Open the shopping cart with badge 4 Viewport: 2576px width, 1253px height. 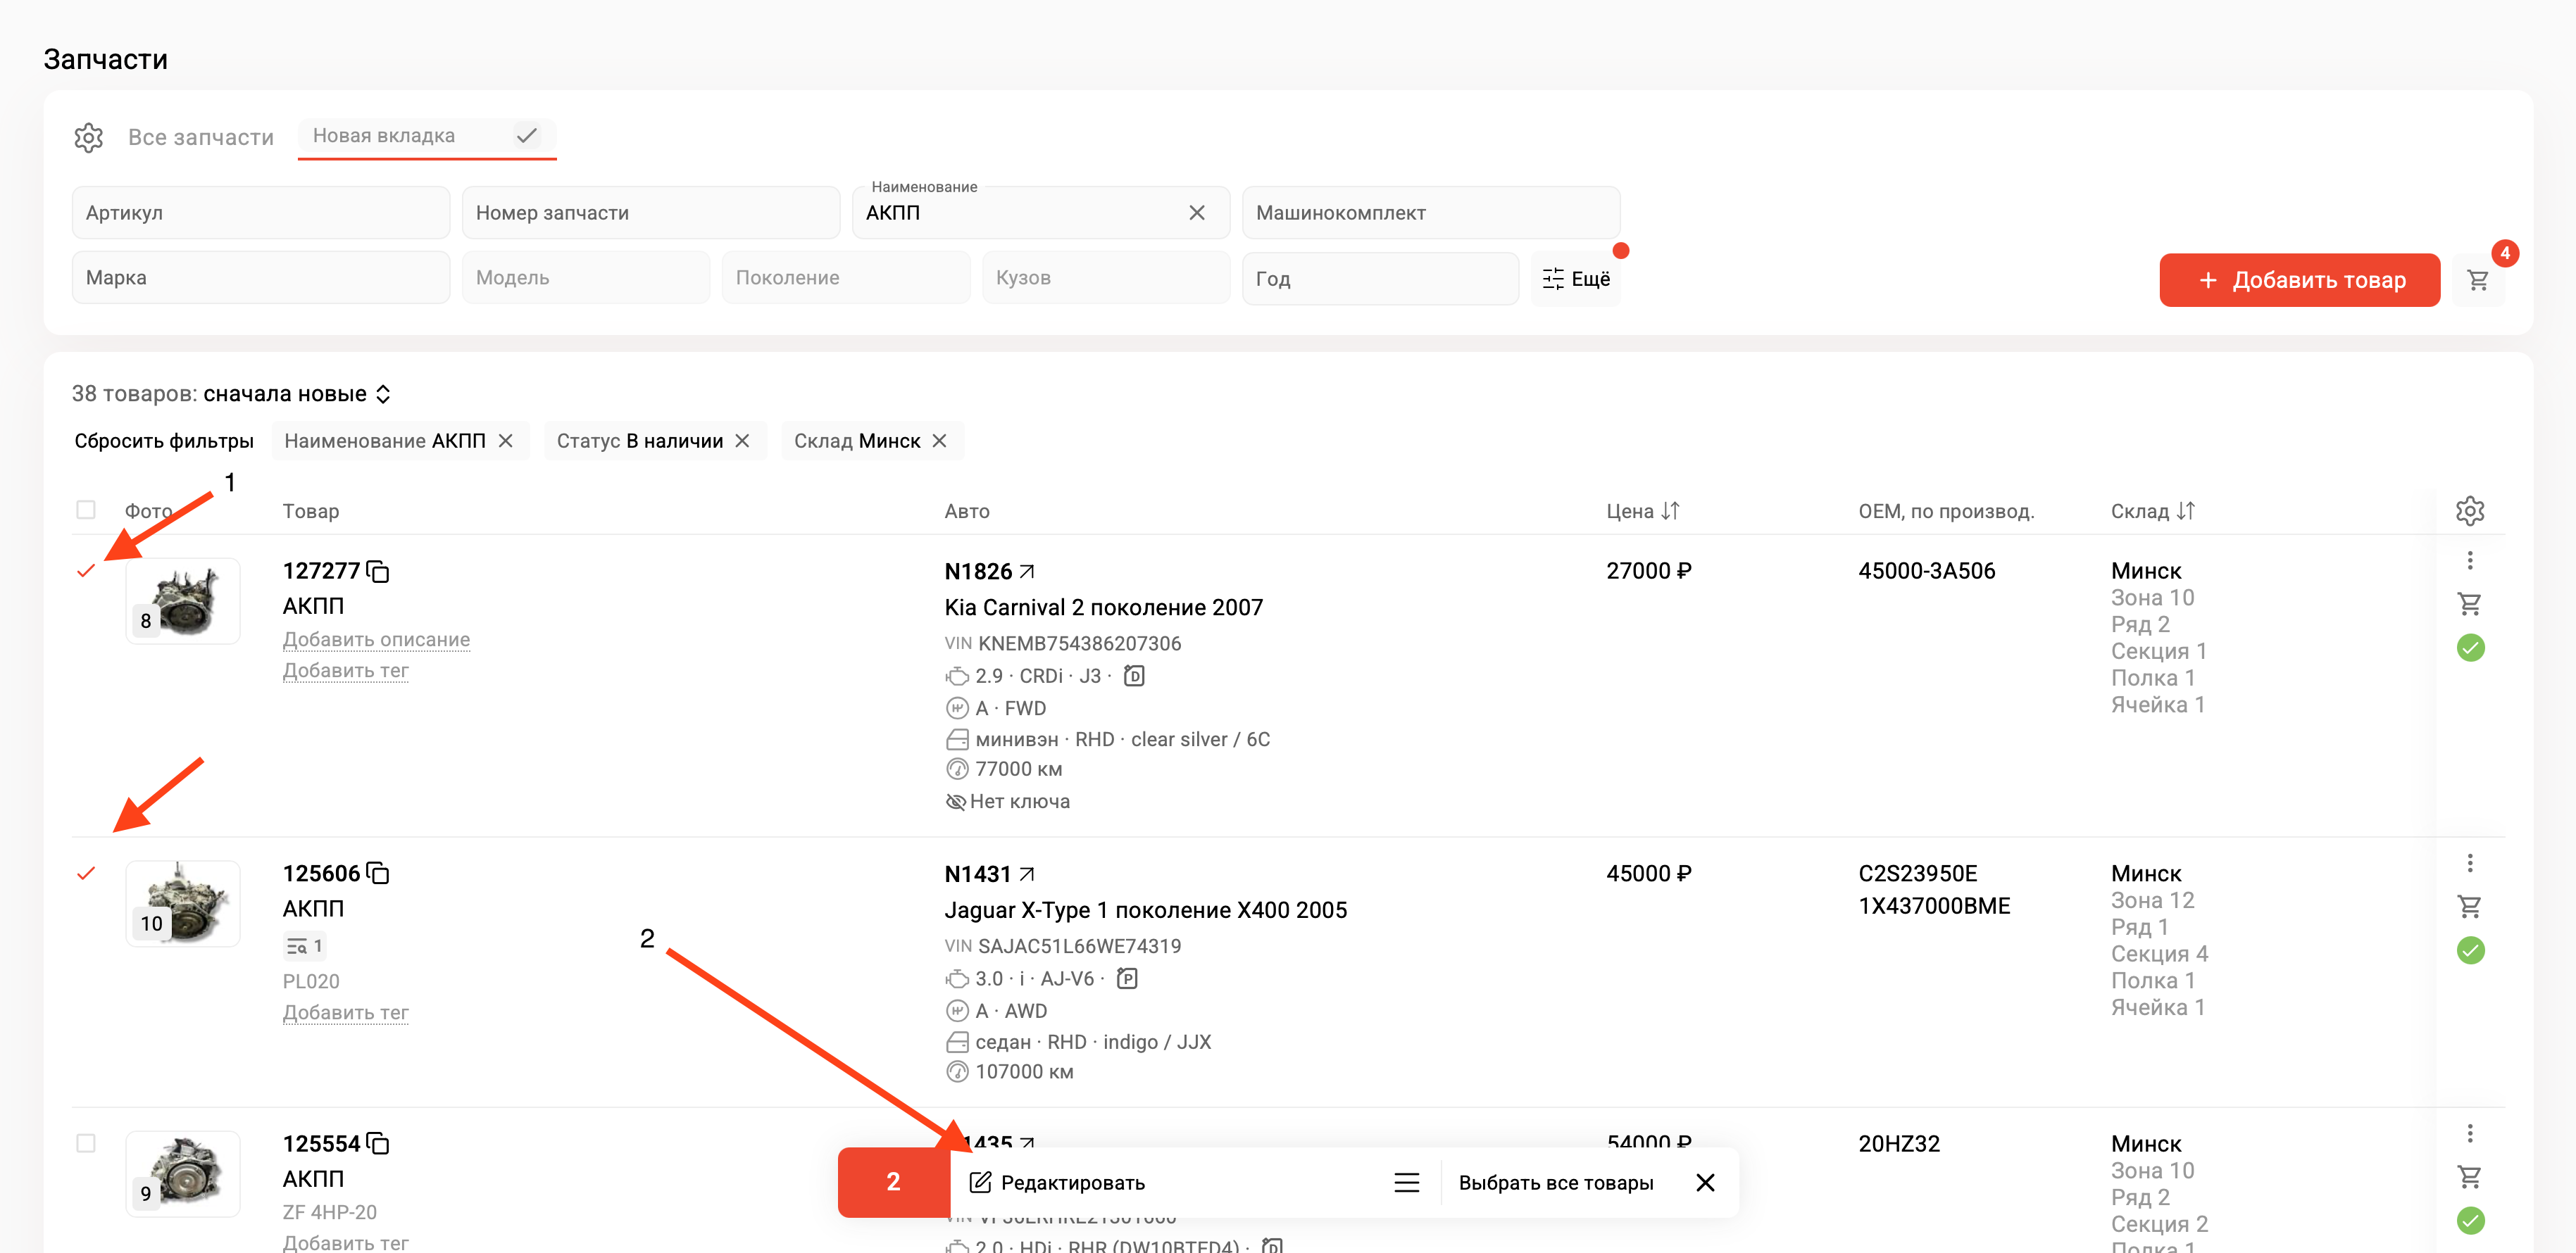pos(2478,280)
